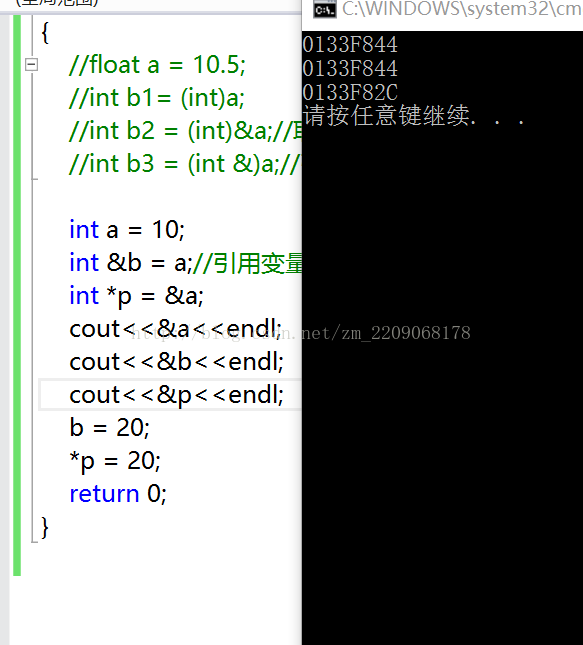Click the comment line //float a = 10.5;

[x=158, y=65]
